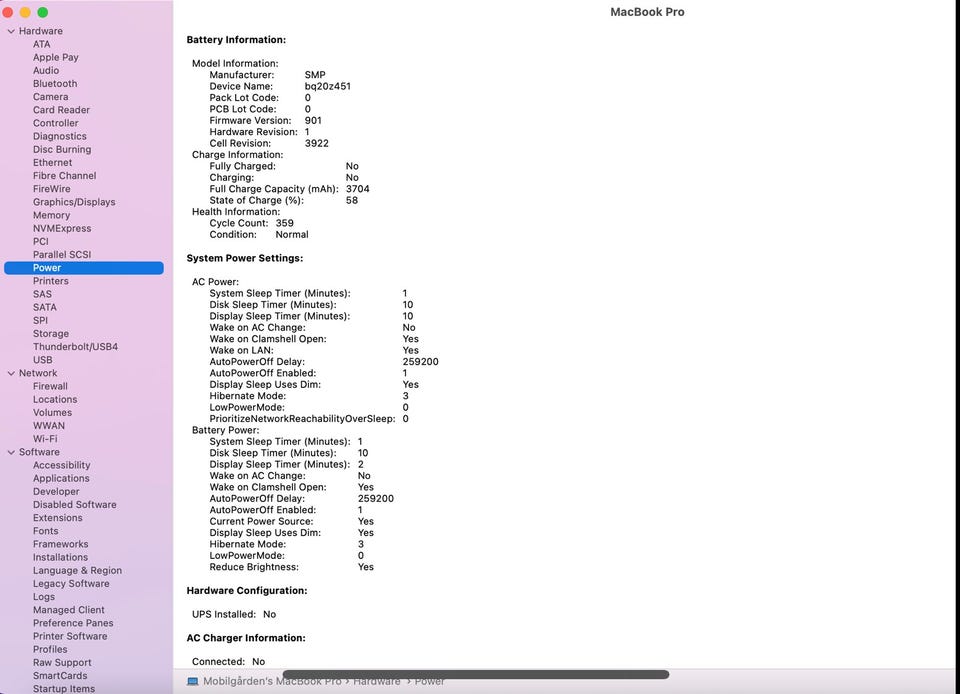Select USB in the sidebar
This screenshot has width=960, height=694.
click(42, 360)
